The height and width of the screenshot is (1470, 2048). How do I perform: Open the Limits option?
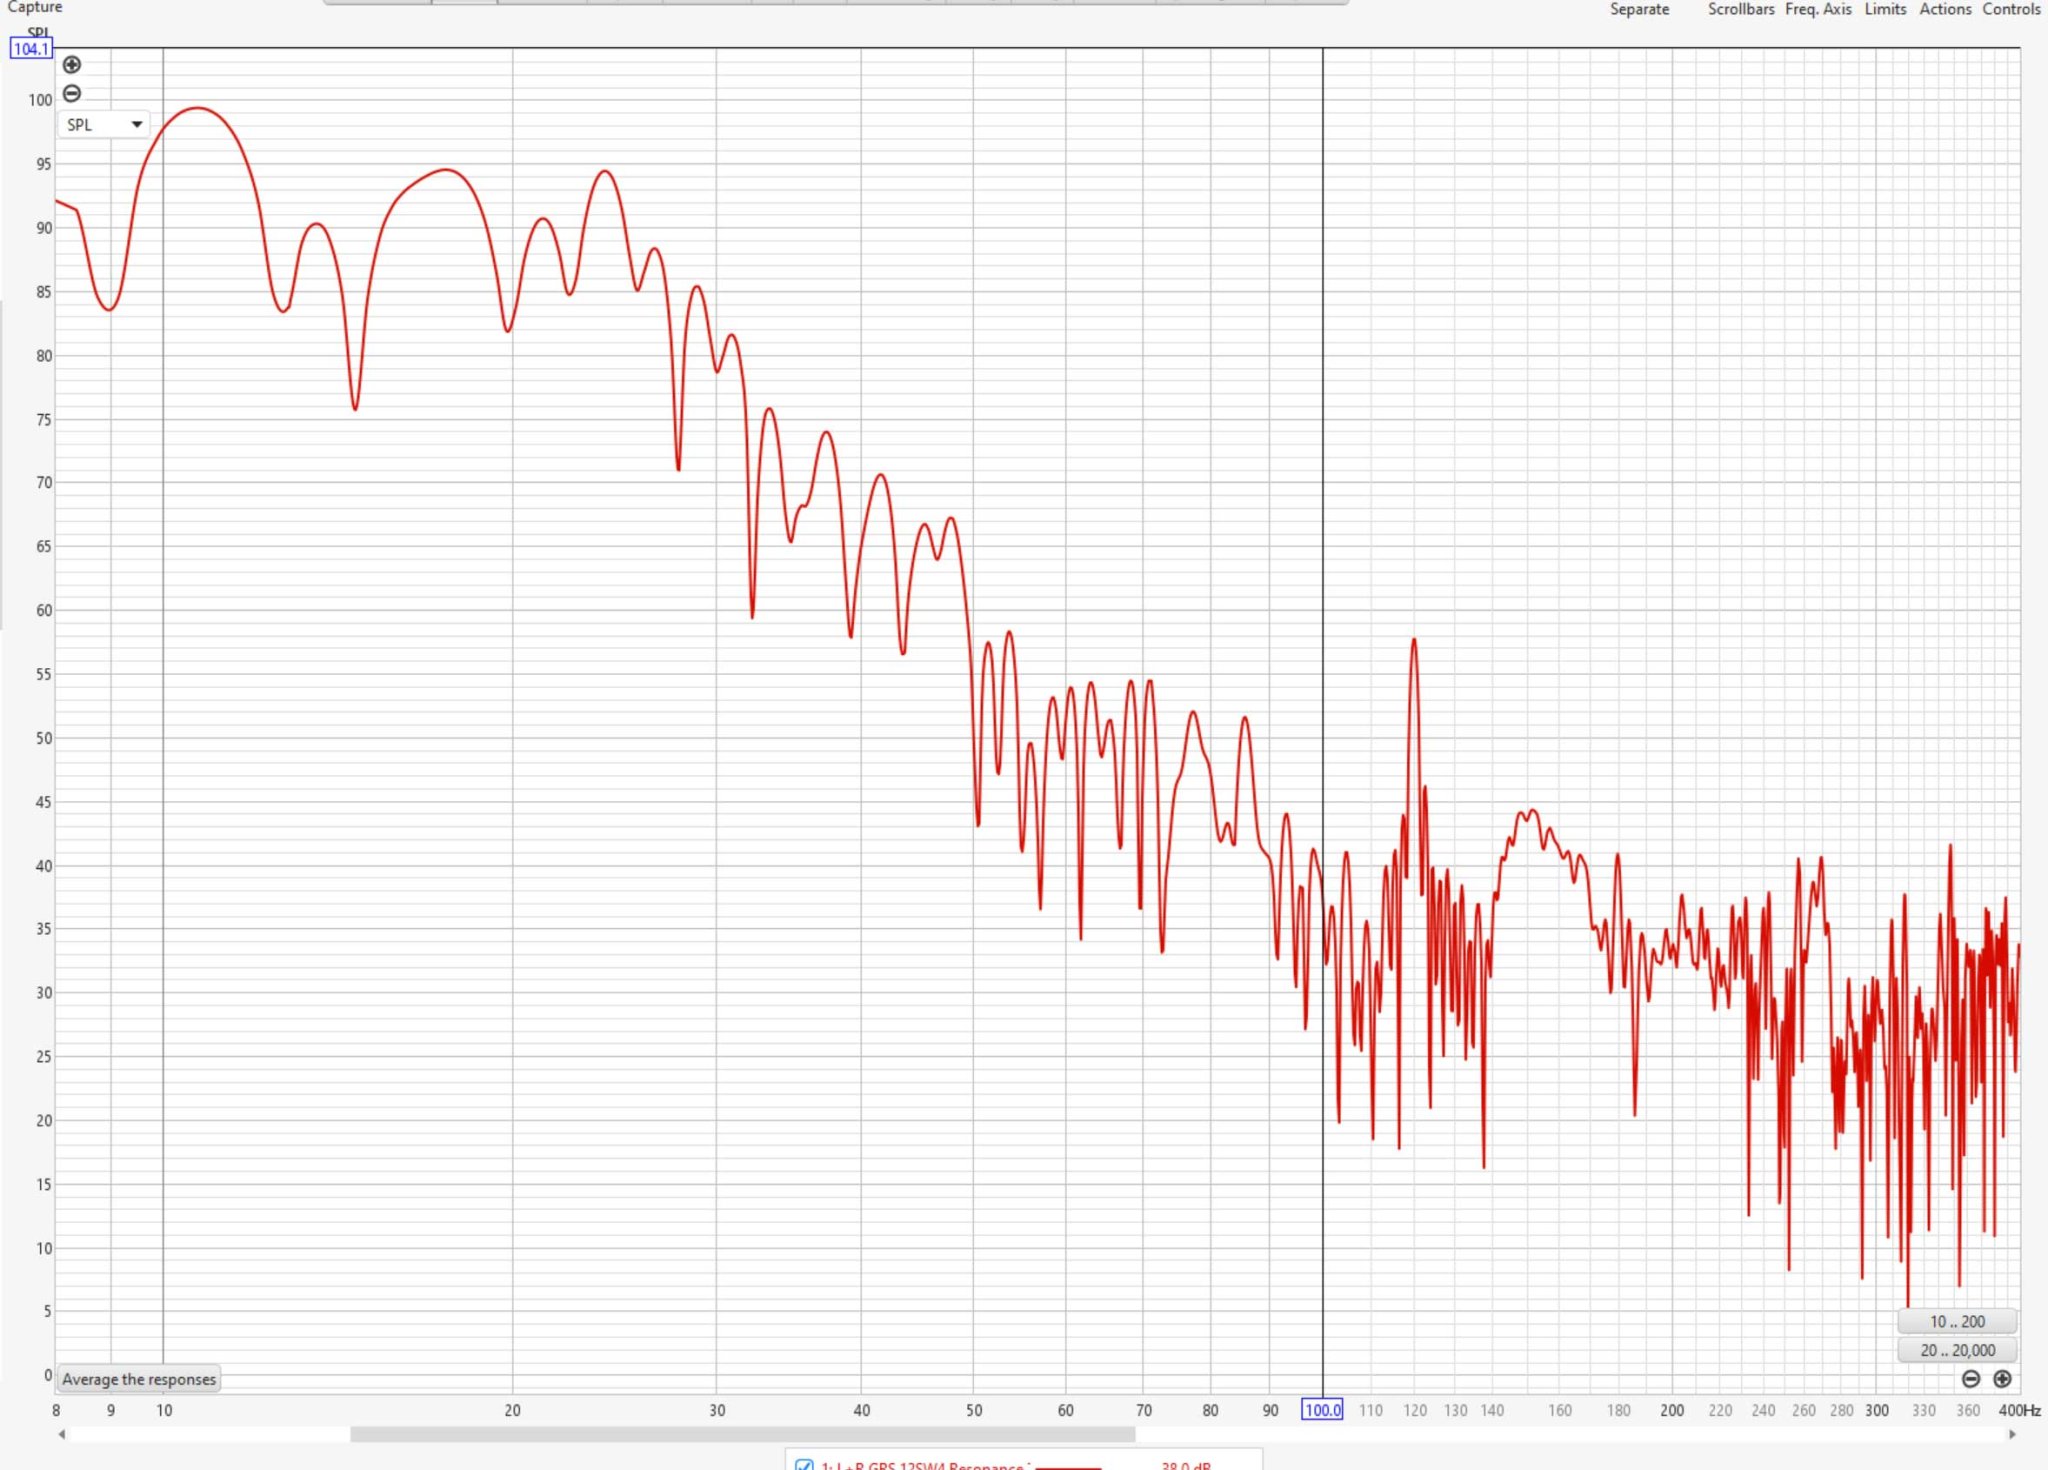(1885, 9)
